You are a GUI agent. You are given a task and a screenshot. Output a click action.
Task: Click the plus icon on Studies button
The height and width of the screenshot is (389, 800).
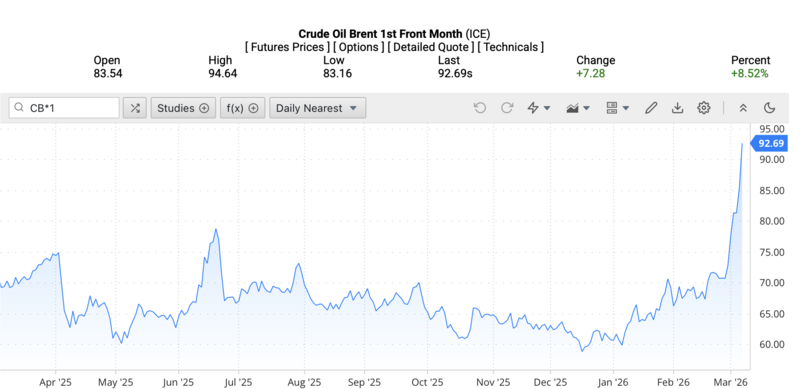pos(204,108)
